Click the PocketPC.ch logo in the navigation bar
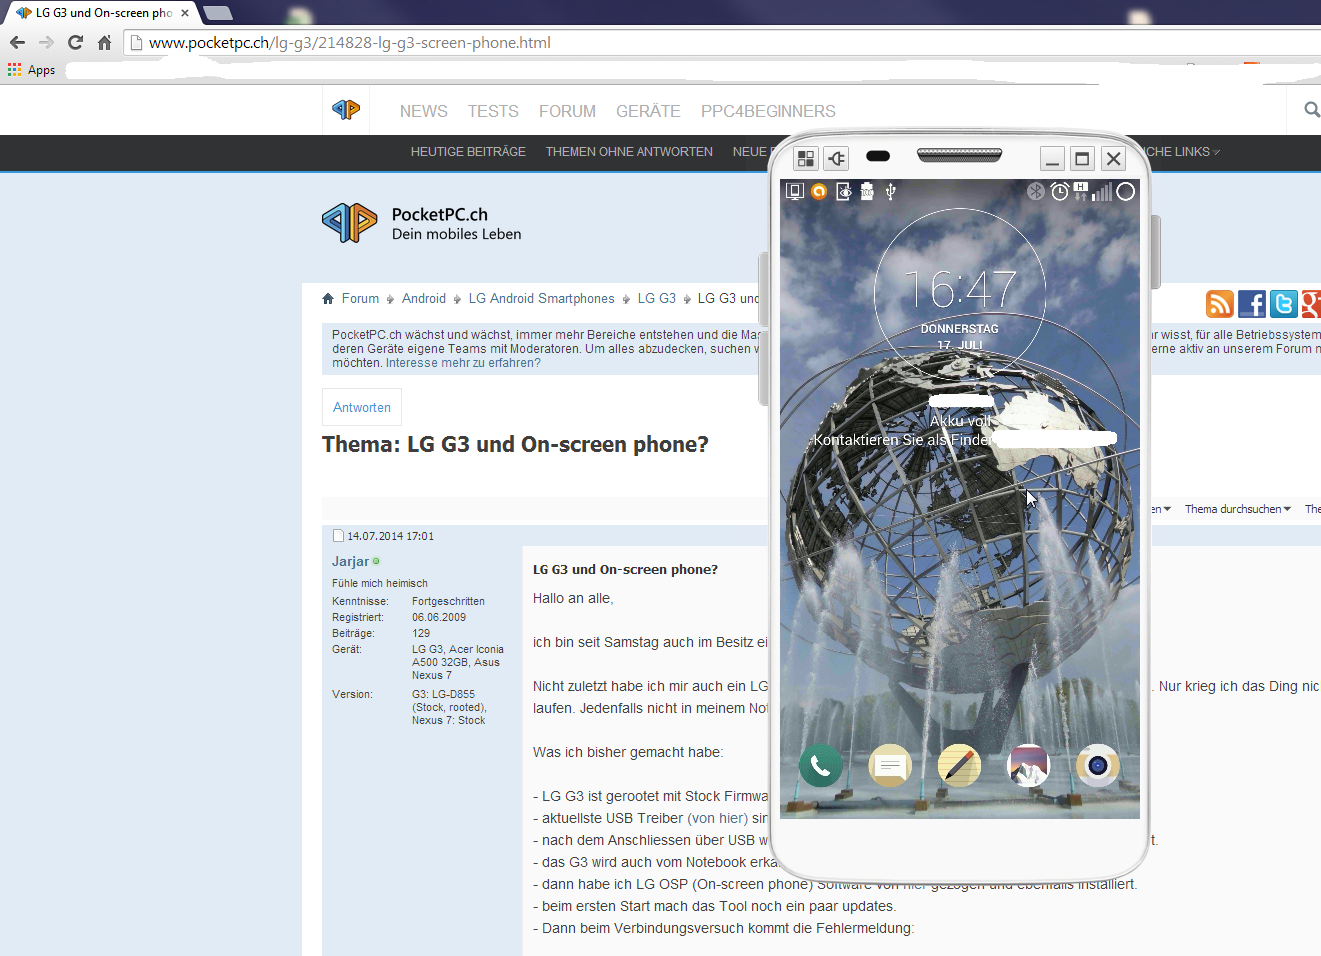The height and width of the screenshot is (956, 1321). 346,110
